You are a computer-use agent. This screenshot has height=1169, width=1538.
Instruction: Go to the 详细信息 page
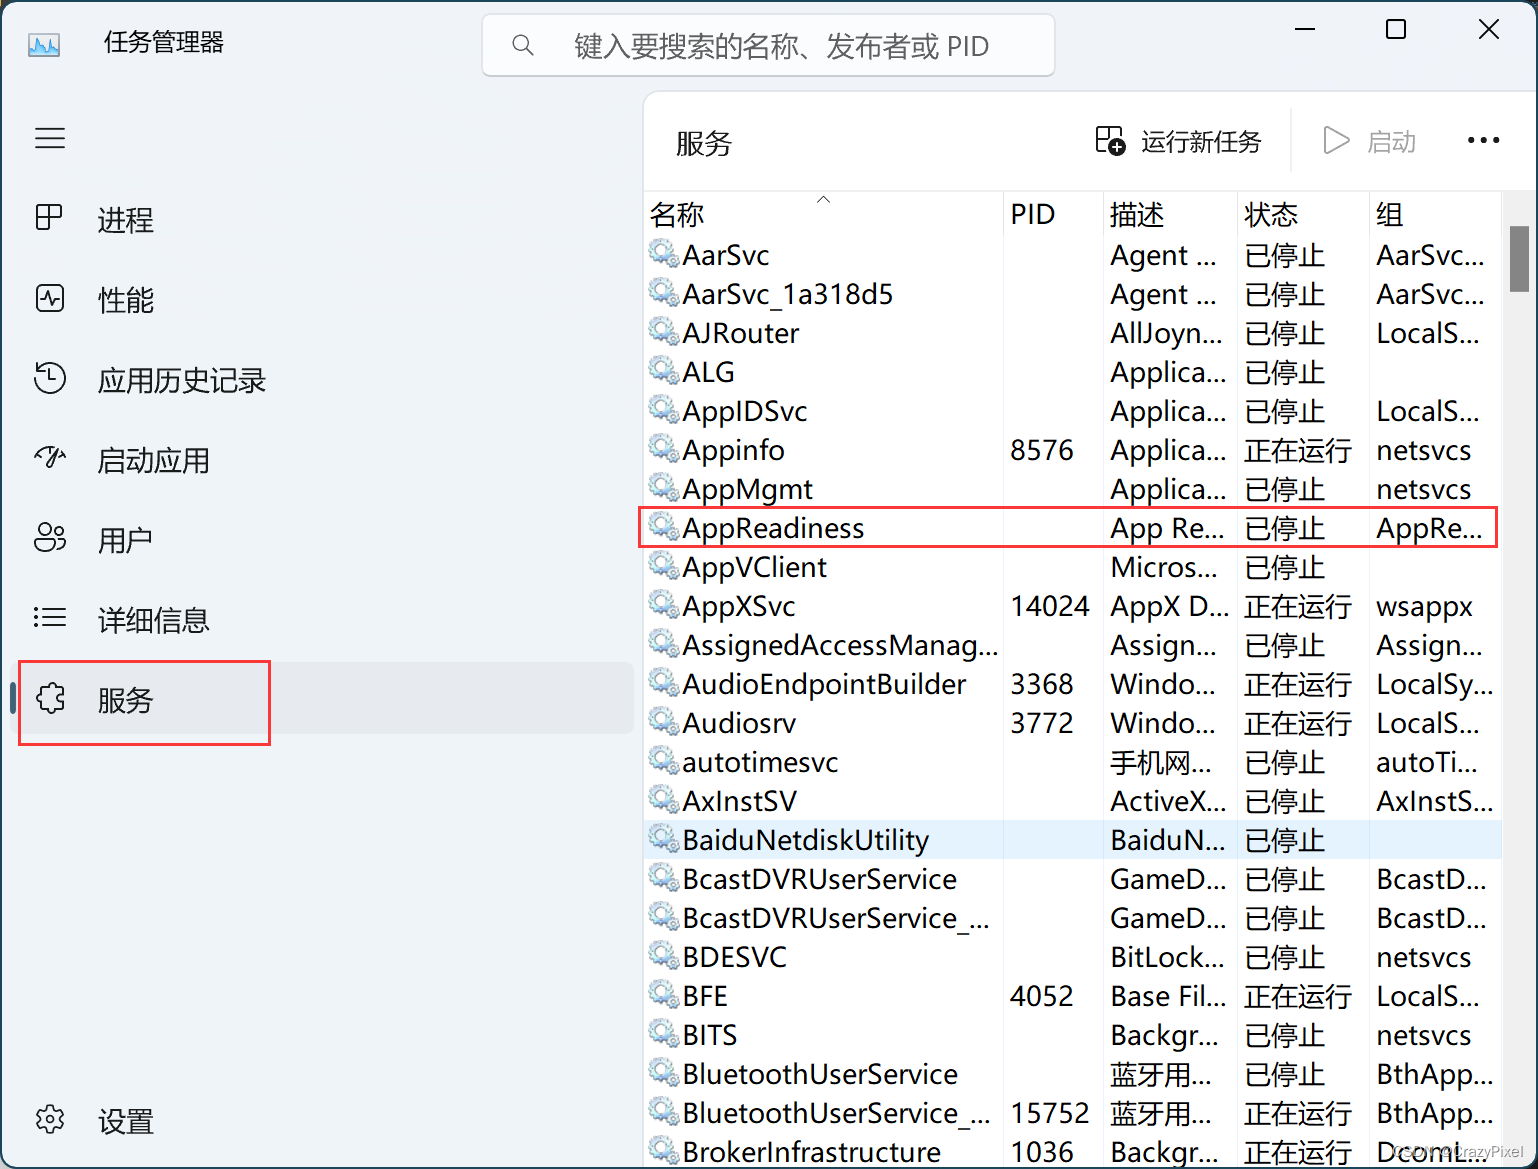[x=154, y=620]
